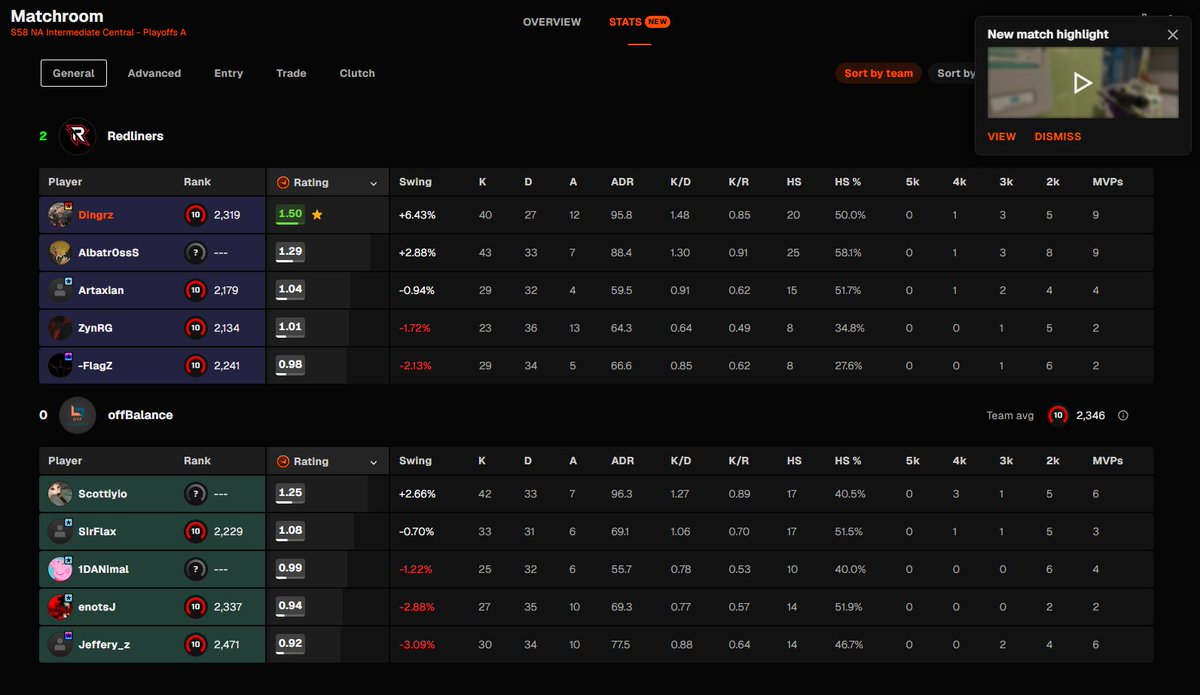
Task: Sort Redliners table by HS % column
Action: pyautogui.click(x=848, y=182)
